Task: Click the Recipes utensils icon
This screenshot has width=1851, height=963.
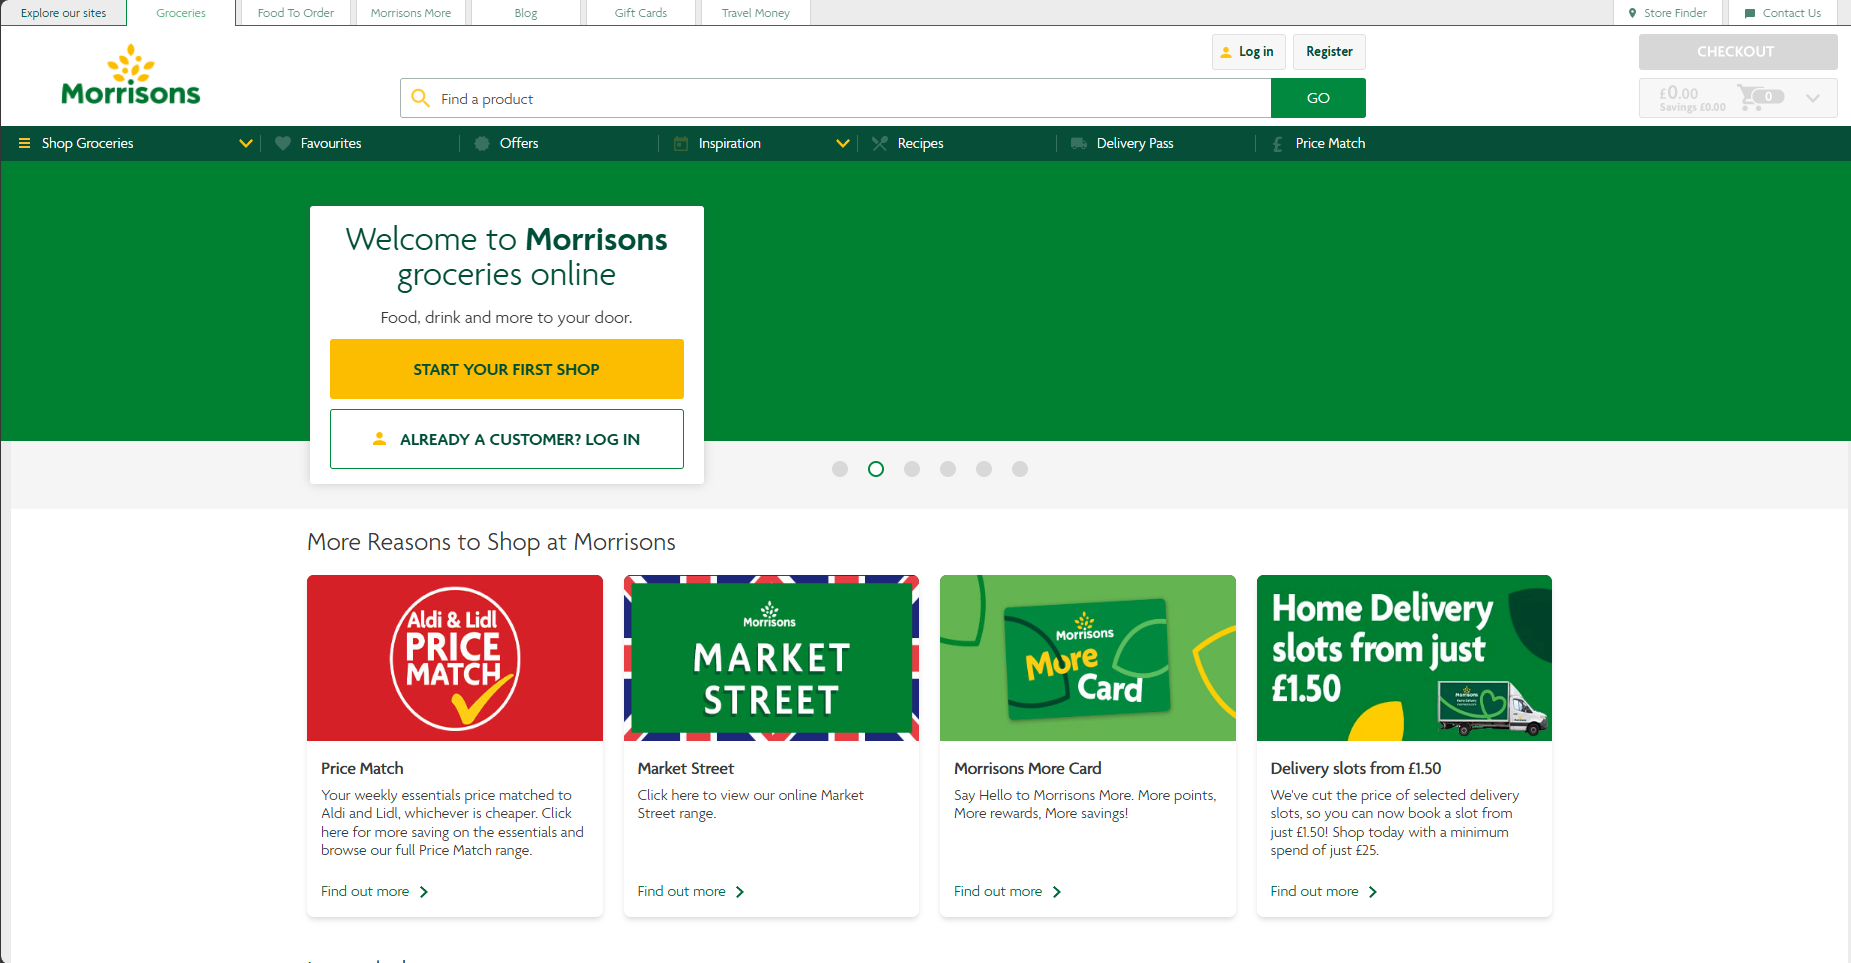Action: point(879,143)
